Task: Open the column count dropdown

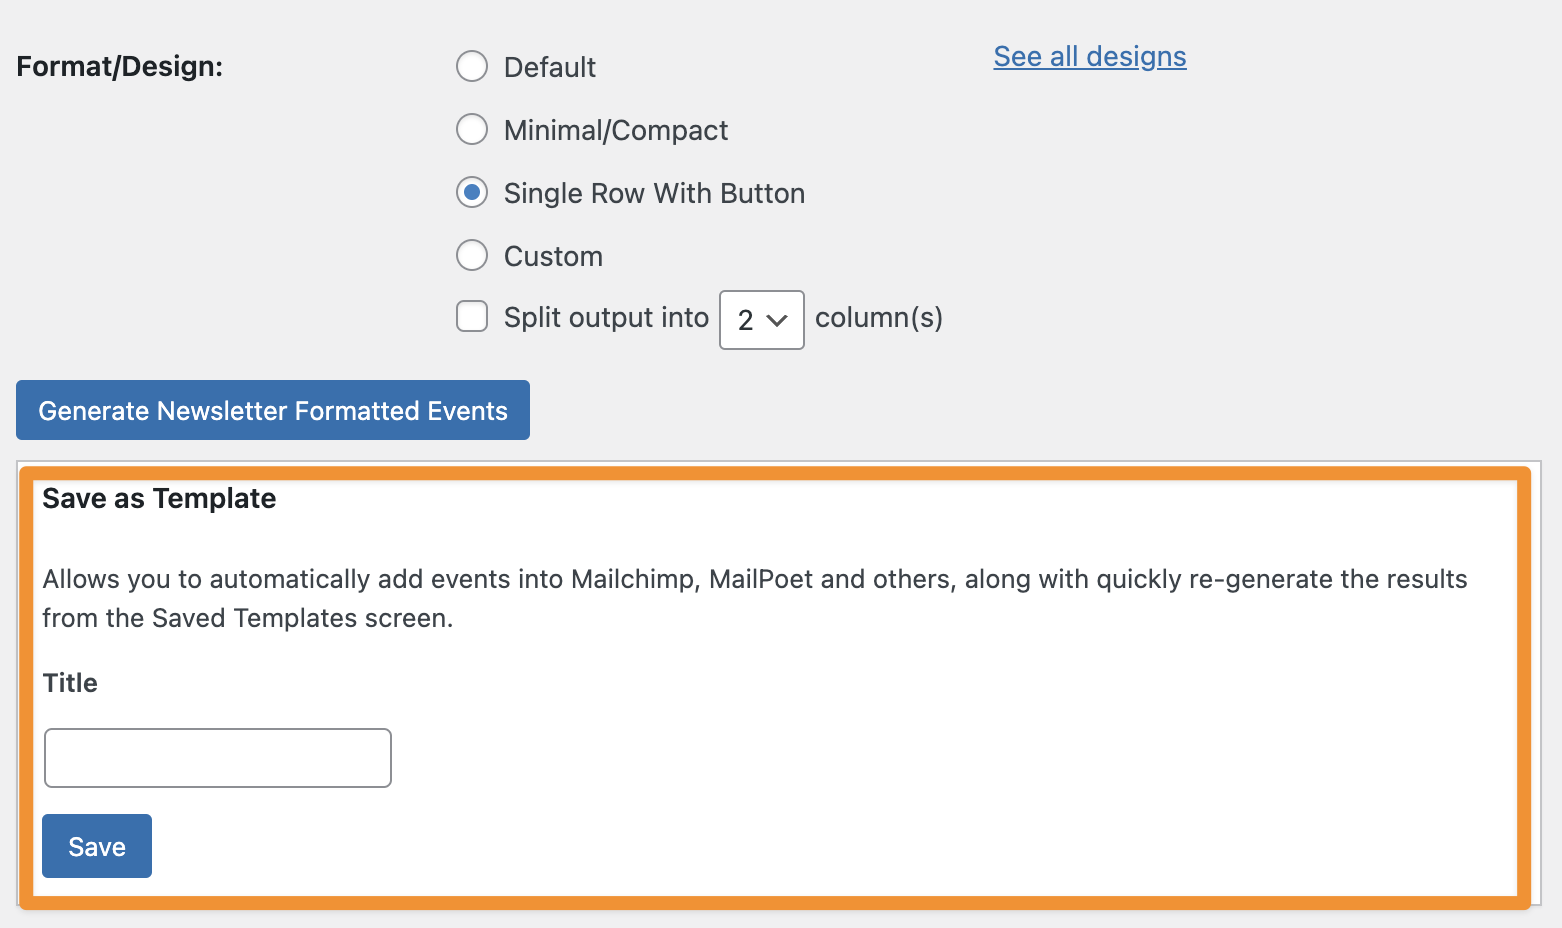Action: coord(761,320)
